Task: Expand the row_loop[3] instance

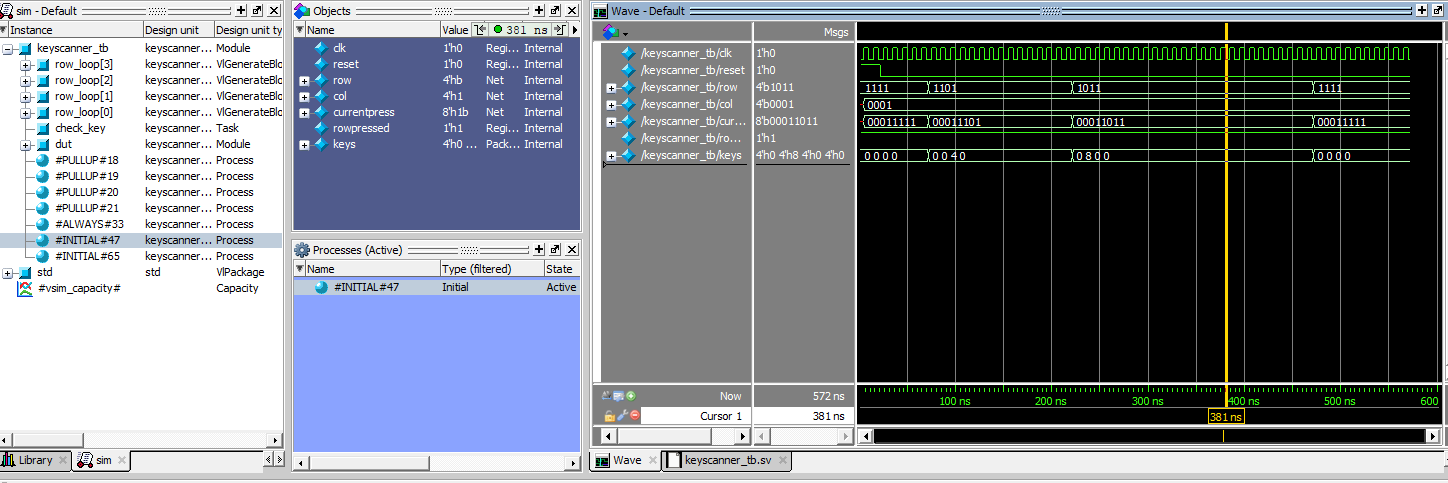Action: [26, 64]
